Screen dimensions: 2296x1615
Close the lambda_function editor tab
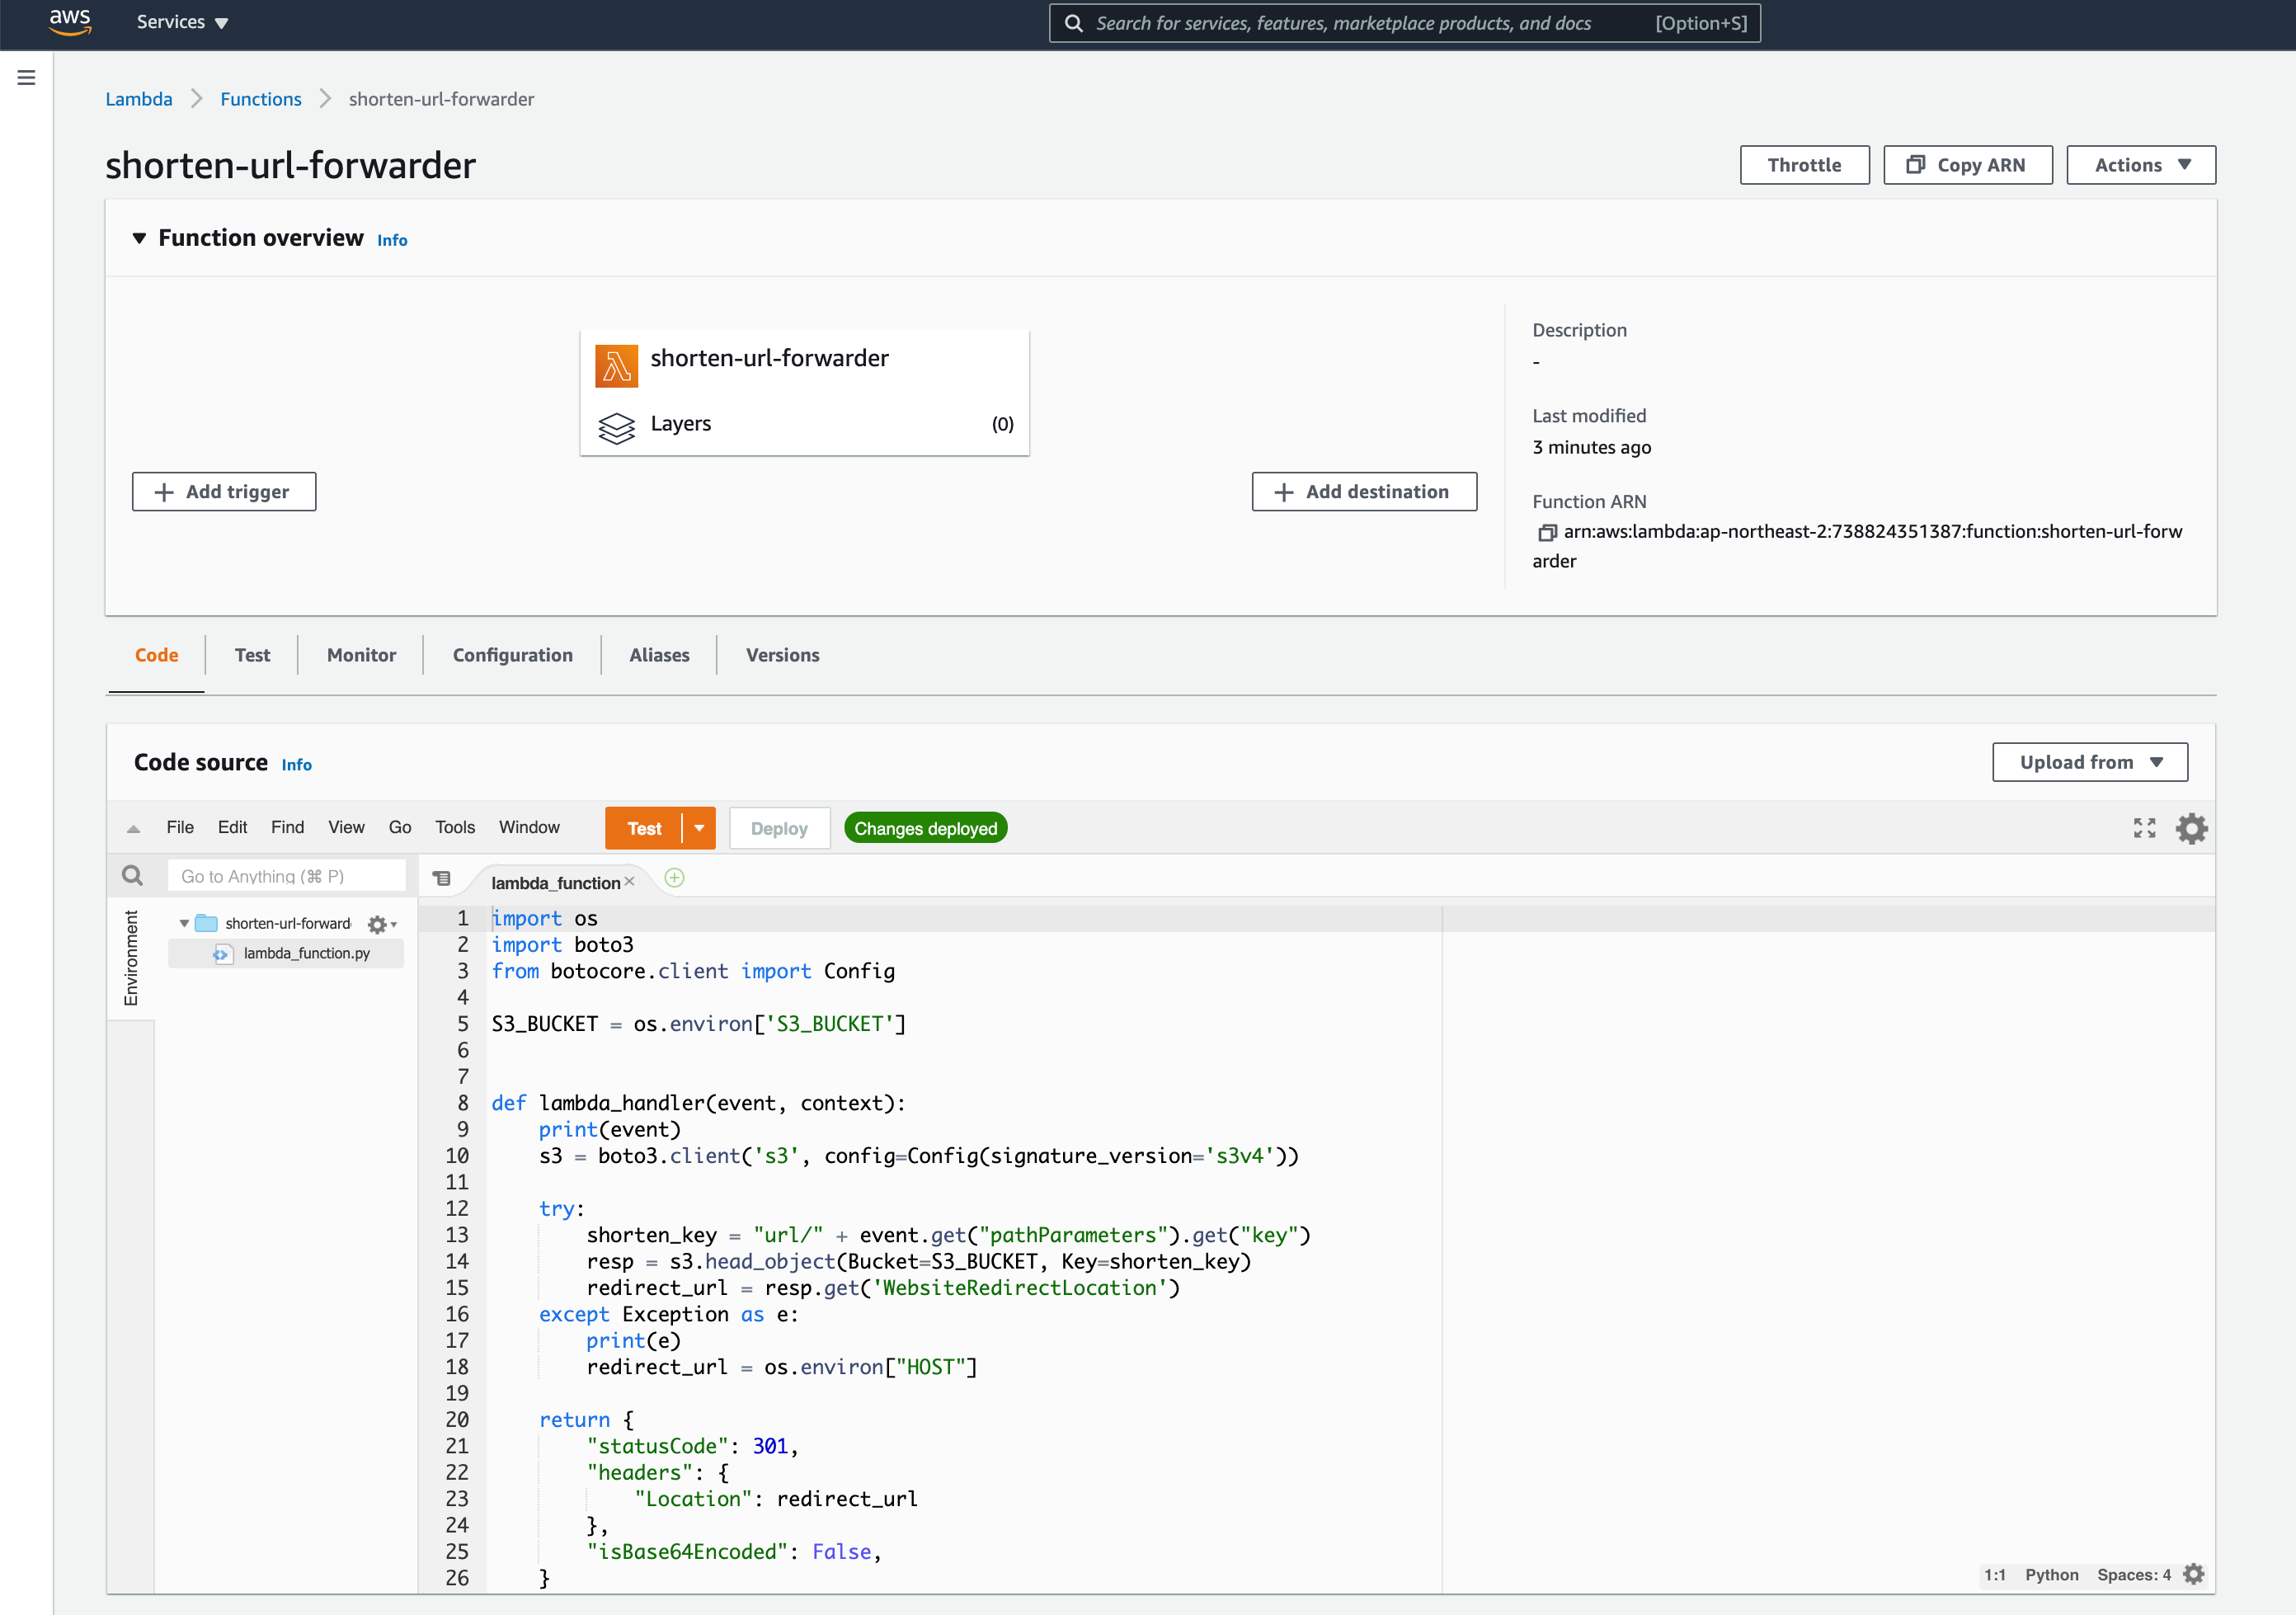(x=629, y=882)
